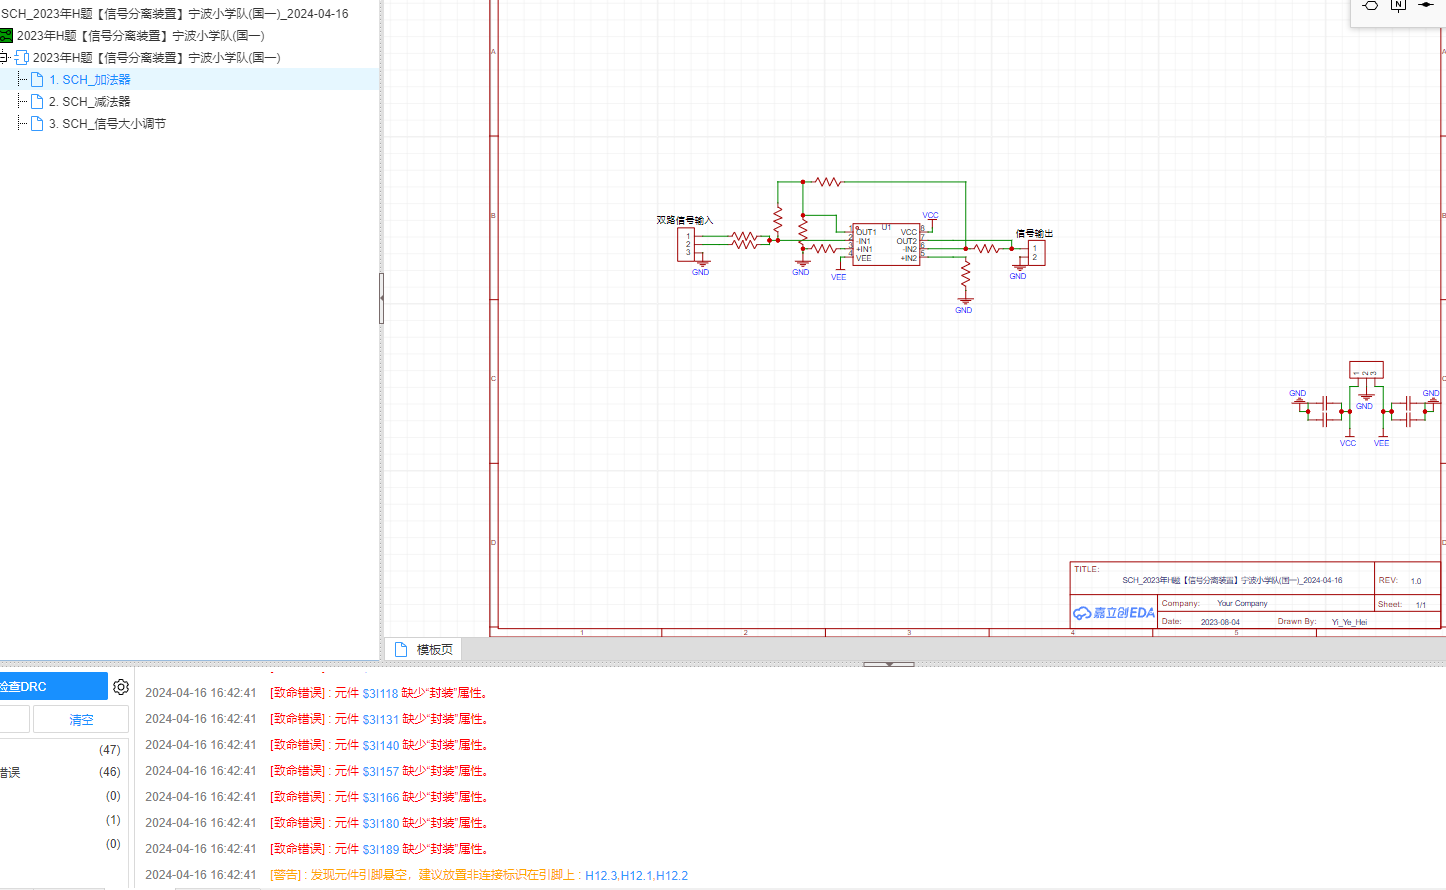Select the net label N tool
The width and height of the screenshot is (1446, 890).
click(1398, 6)
